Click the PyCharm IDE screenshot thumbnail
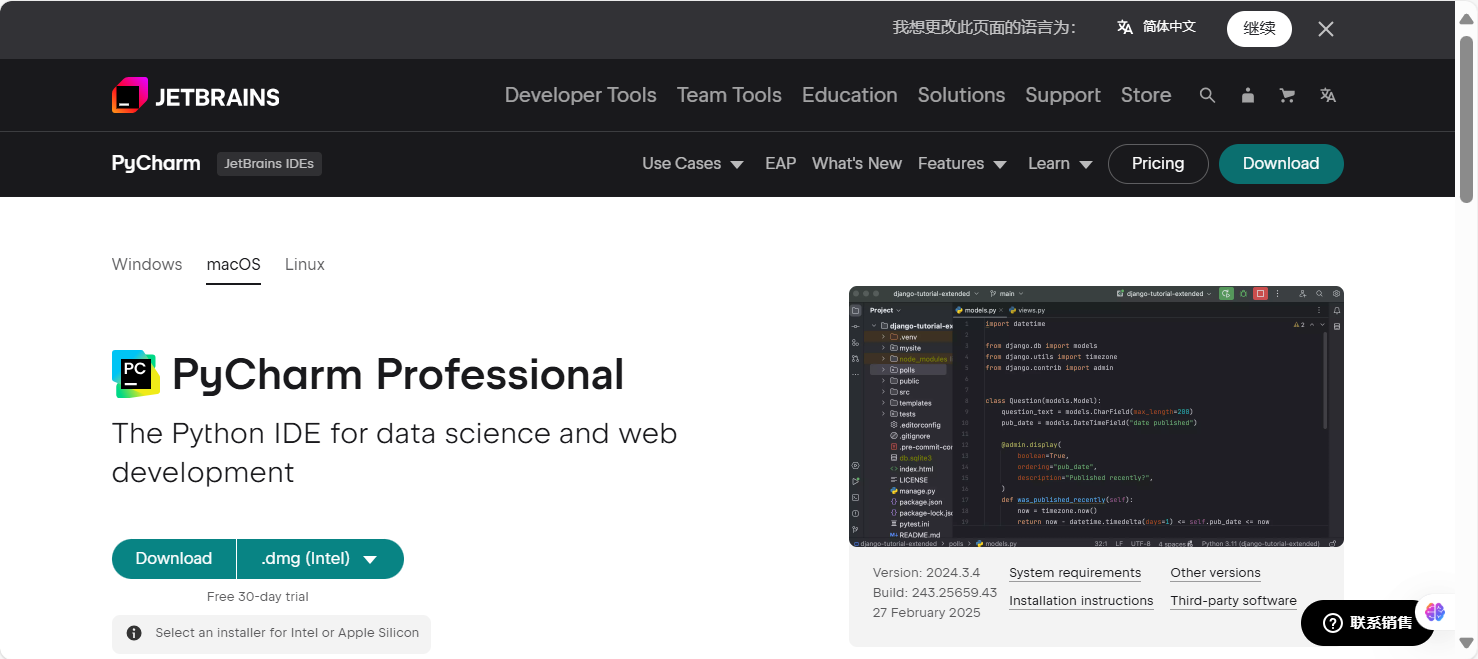 point(1095,416)
